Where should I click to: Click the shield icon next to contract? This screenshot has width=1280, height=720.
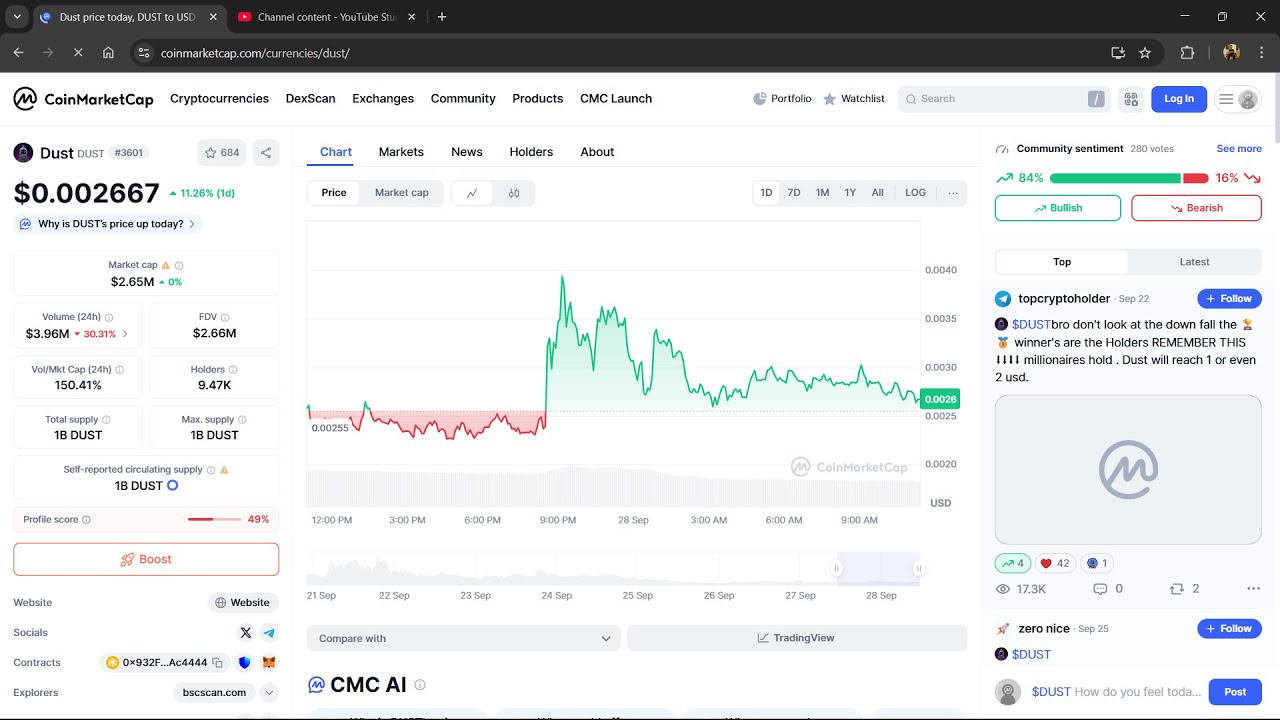(244, 663)
